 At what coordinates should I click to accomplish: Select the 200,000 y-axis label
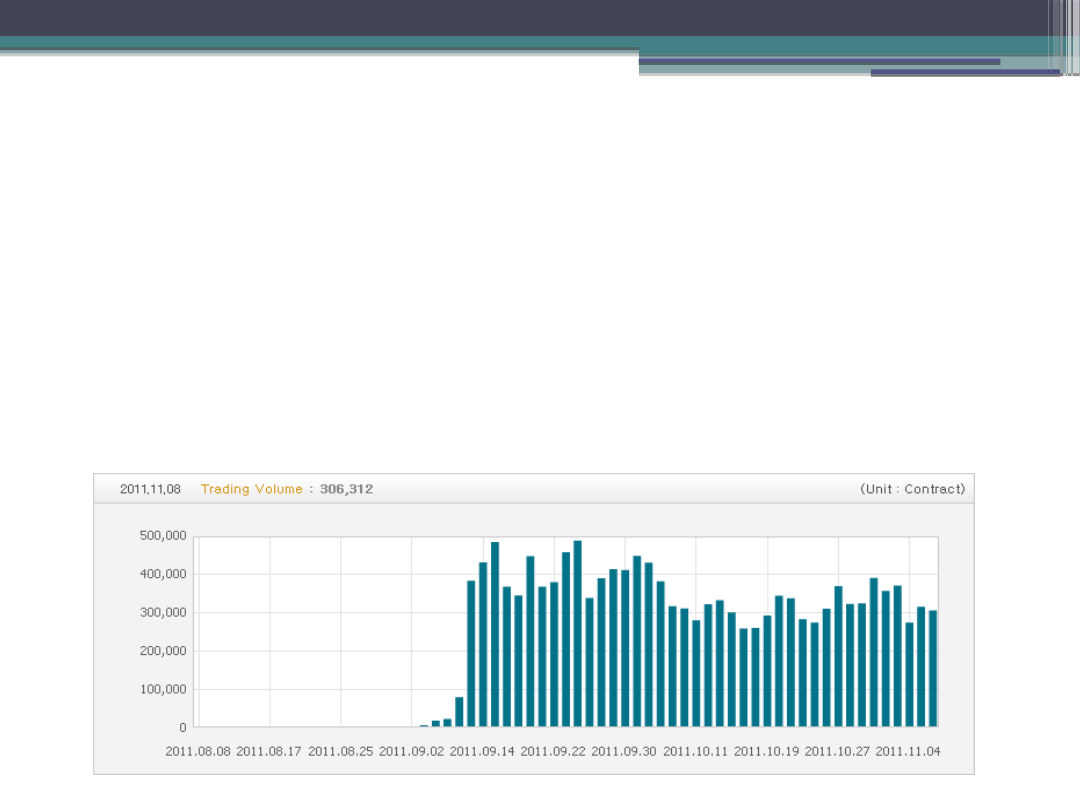pos(162,651)
